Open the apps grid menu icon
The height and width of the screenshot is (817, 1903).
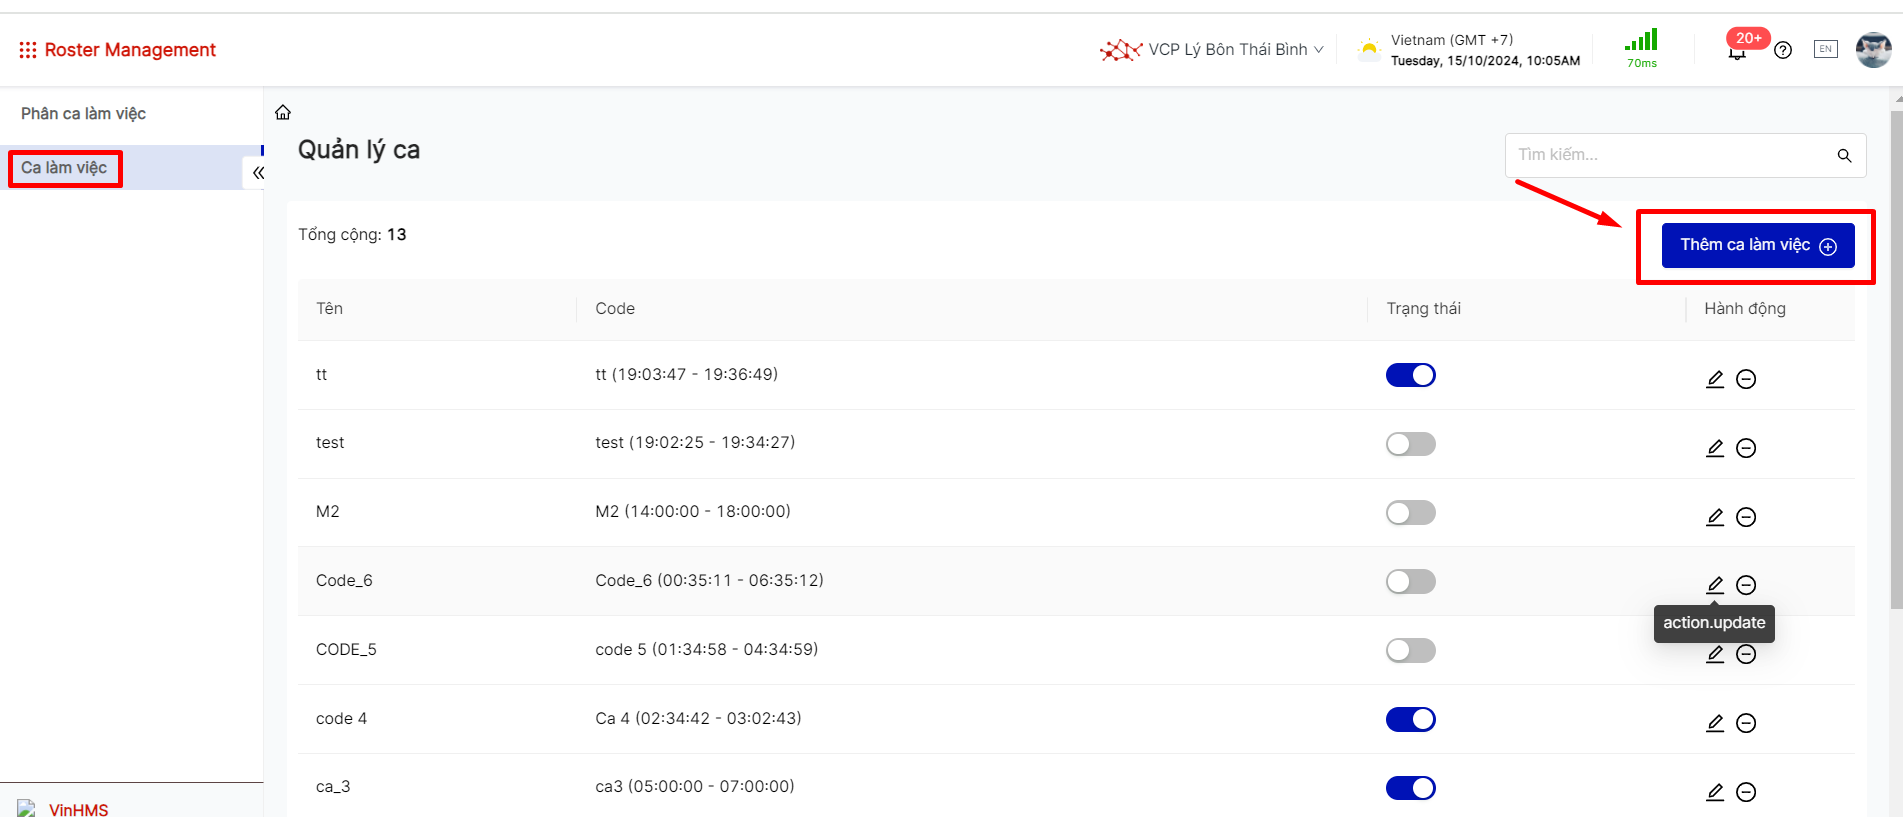click(27, 50)
